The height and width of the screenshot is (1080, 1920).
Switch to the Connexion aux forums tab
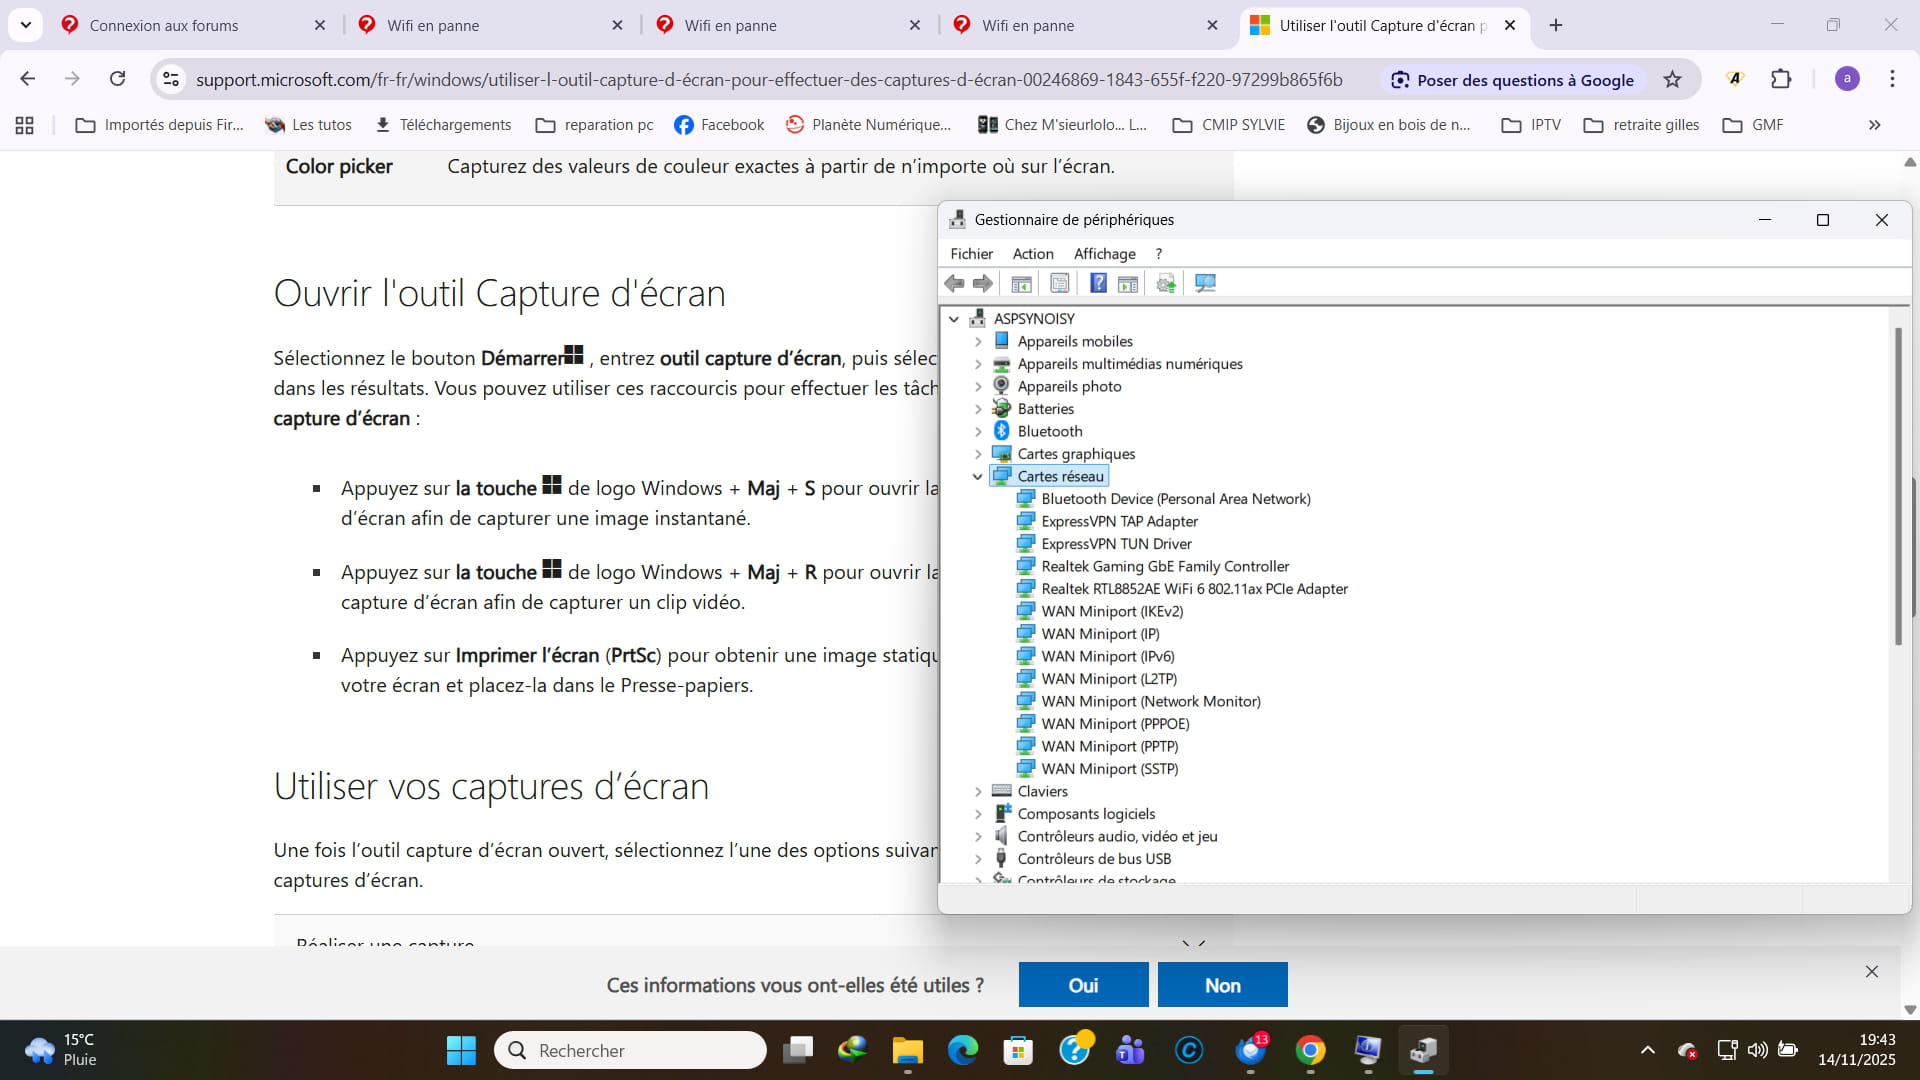(164, 26)
